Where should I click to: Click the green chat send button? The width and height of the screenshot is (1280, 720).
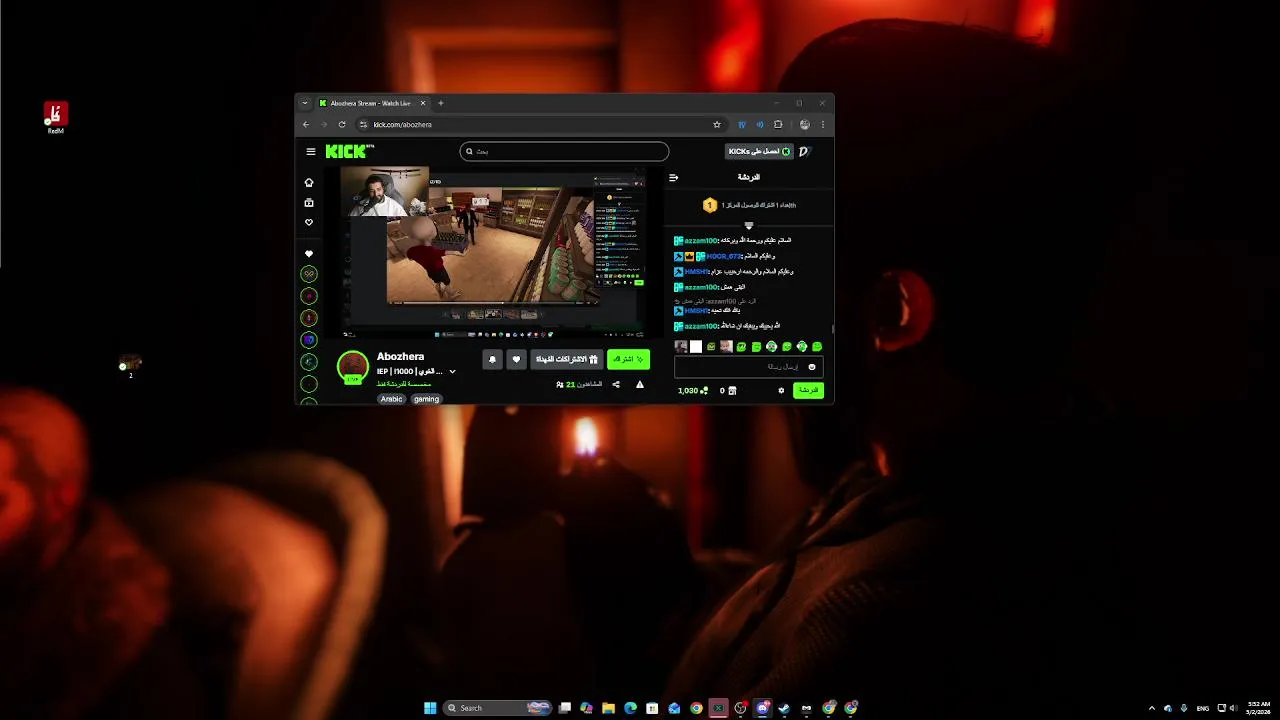click(808, 391)
